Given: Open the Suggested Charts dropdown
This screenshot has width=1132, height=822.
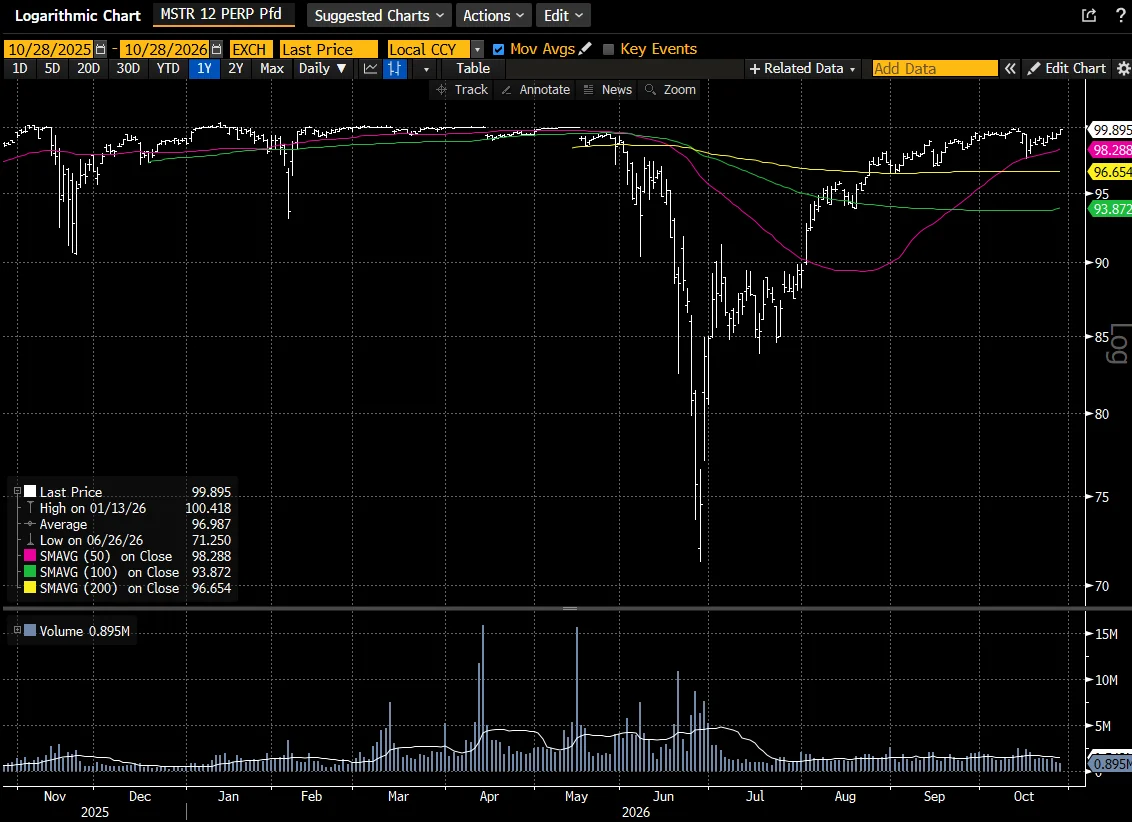Looking at the screenshot, I should click(379, 15).
